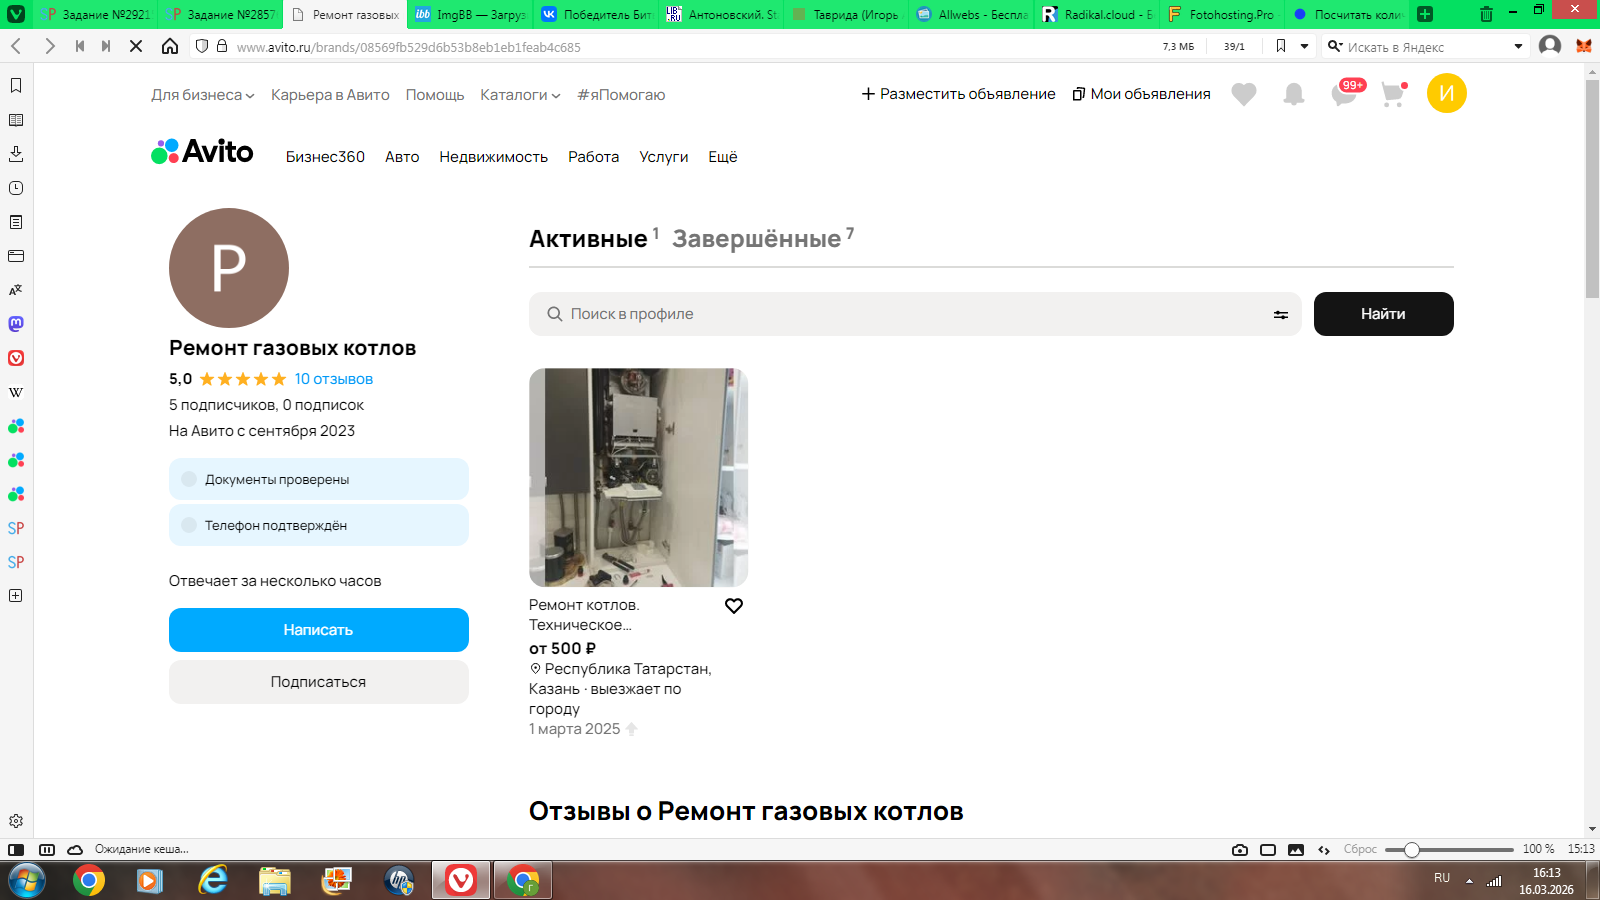Toggle image loading in the status bar
This screenshot has height=900, width=1600.
point(1296,850)
